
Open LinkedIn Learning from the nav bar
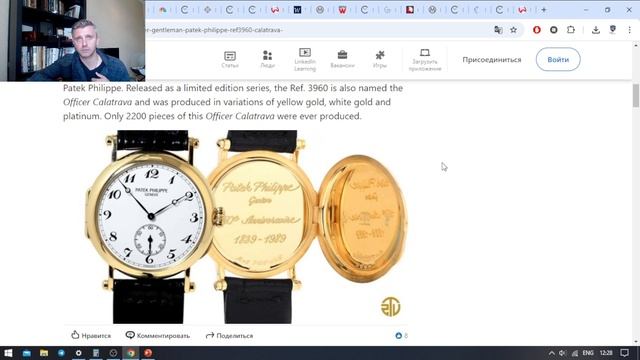(305, 60)
